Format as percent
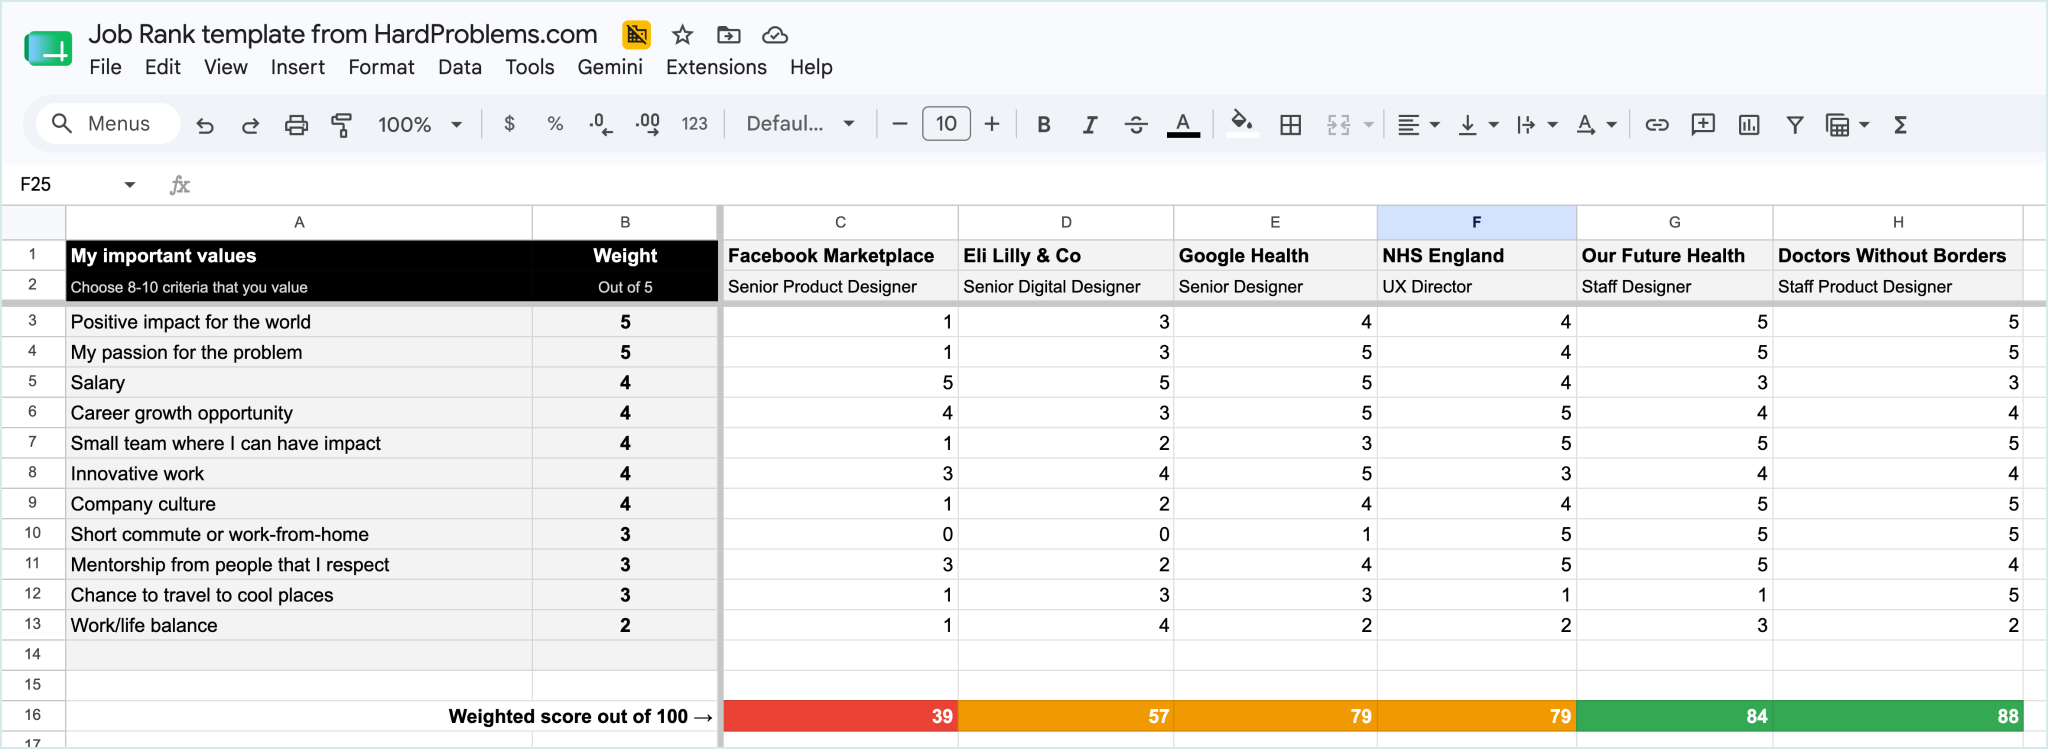This screenshot has height=749, width=2048. (555, 124)
